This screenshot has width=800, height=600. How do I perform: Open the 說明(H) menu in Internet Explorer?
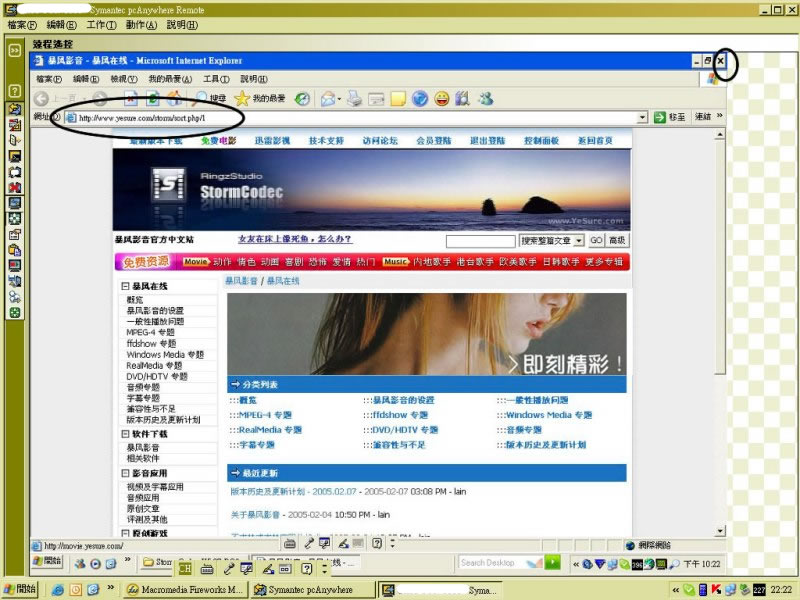[x=254, y=79]
